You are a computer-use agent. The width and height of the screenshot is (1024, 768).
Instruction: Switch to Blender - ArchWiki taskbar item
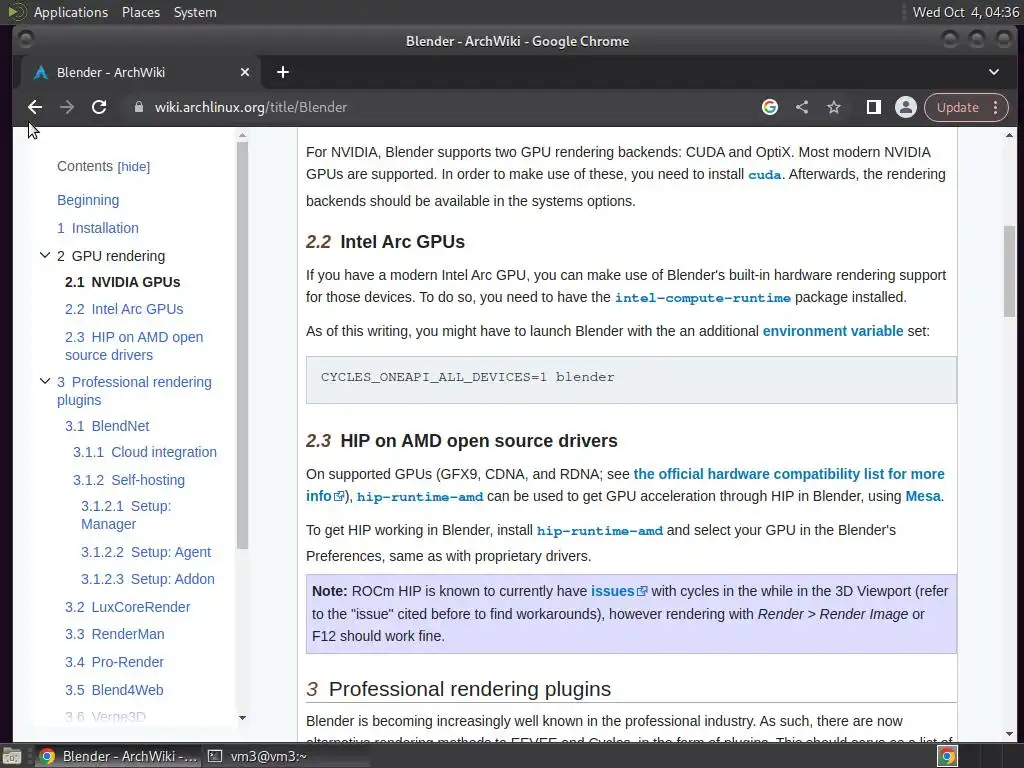point(118,756)
